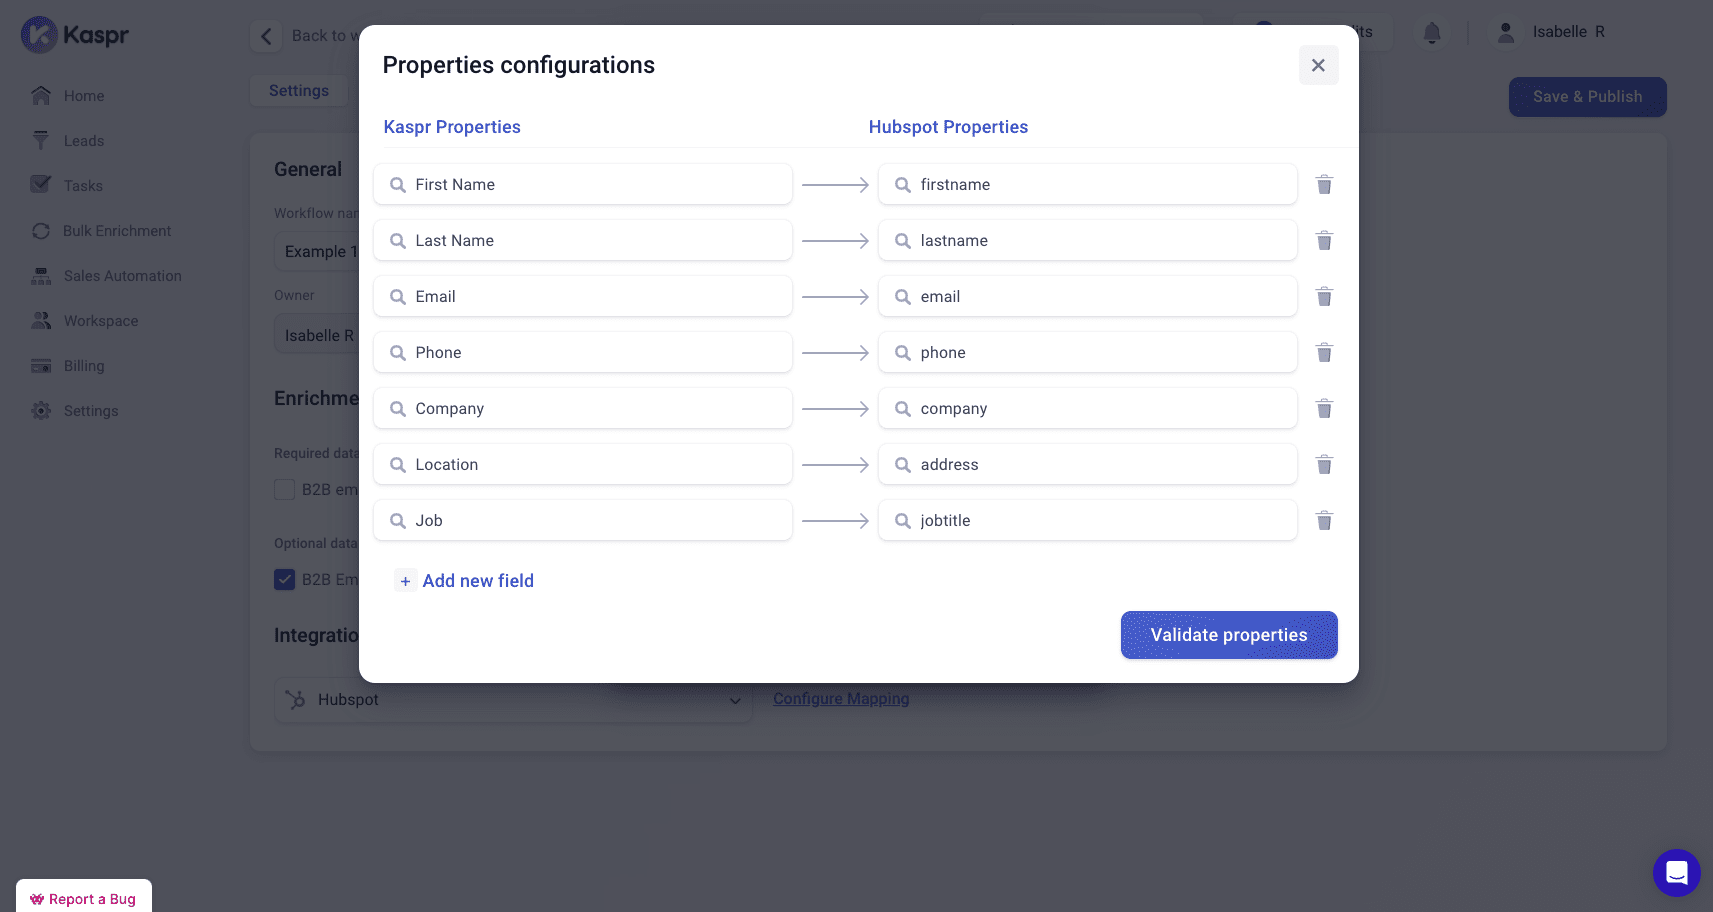
Task: Open the Configure Mapping link
Action: (841, 698)
